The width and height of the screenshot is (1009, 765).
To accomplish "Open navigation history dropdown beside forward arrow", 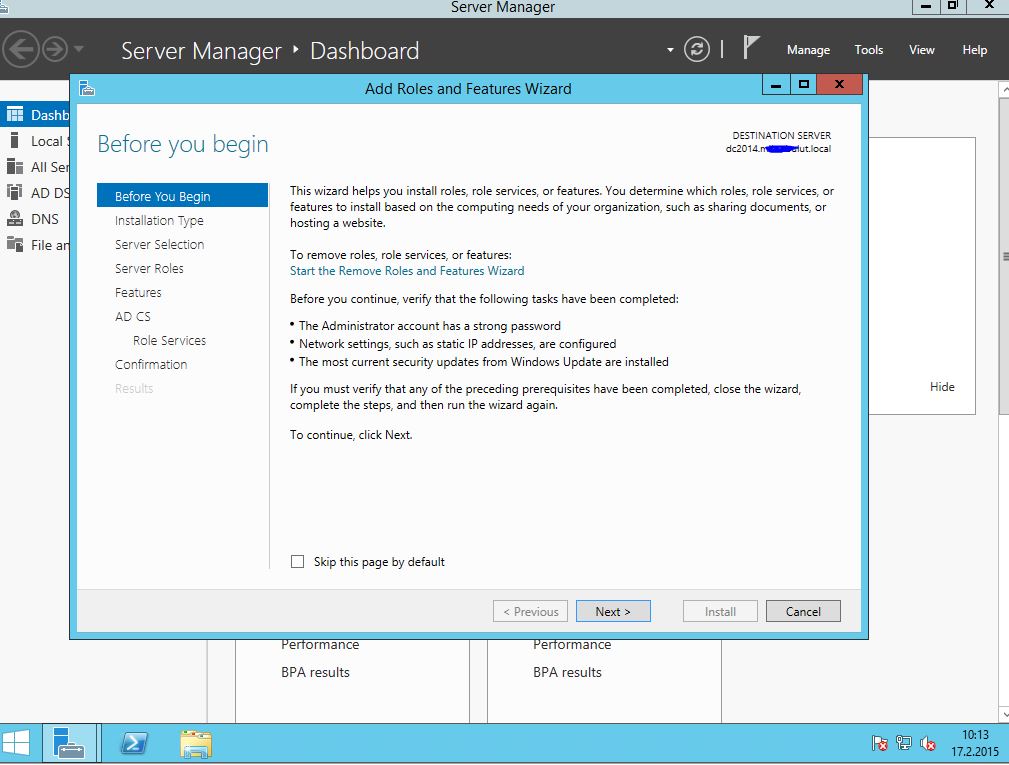I will pyautogui.click(x=79, y=49).
